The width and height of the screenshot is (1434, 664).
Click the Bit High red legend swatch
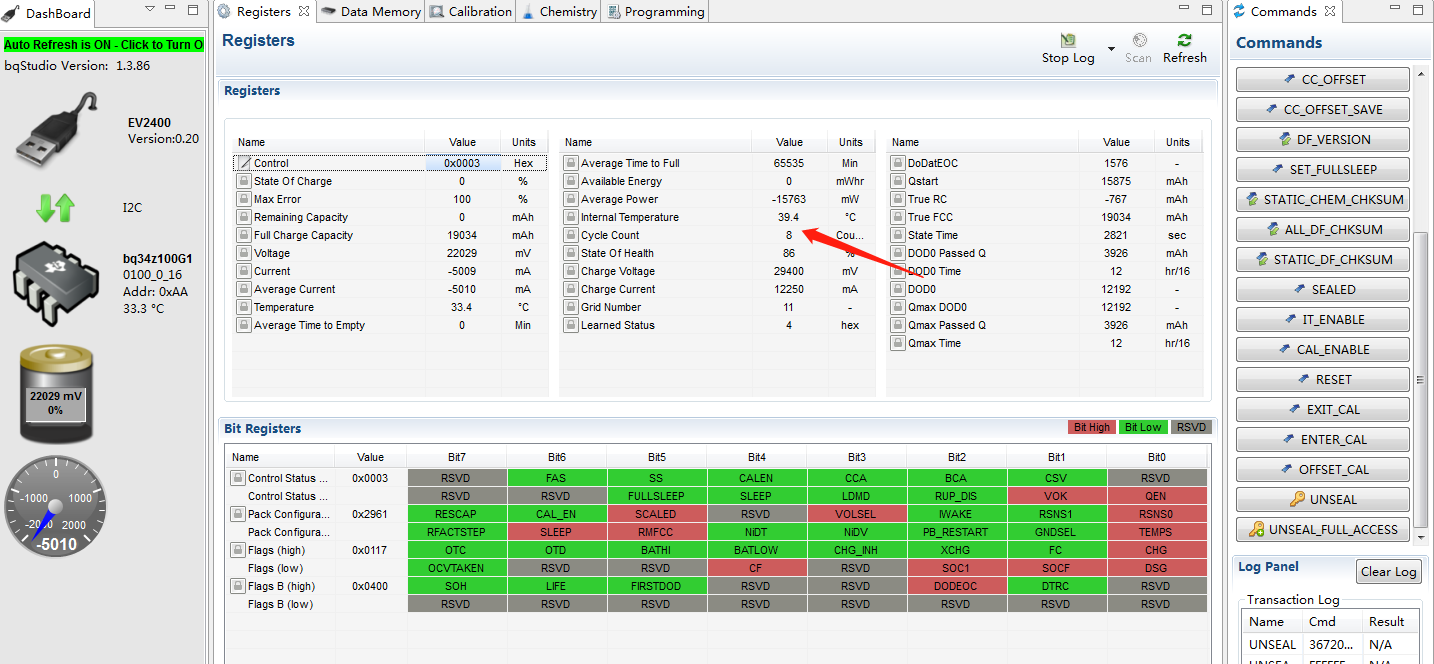point(1092,427)
